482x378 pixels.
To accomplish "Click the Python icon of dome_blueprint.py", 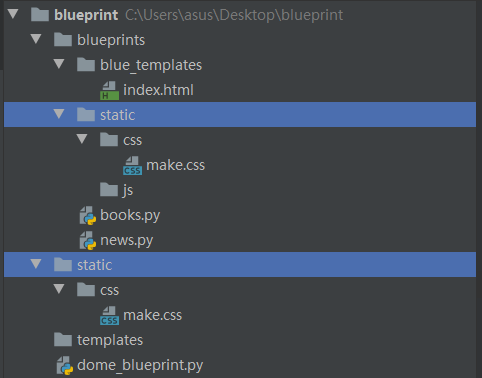I will (x=65, y=366).
